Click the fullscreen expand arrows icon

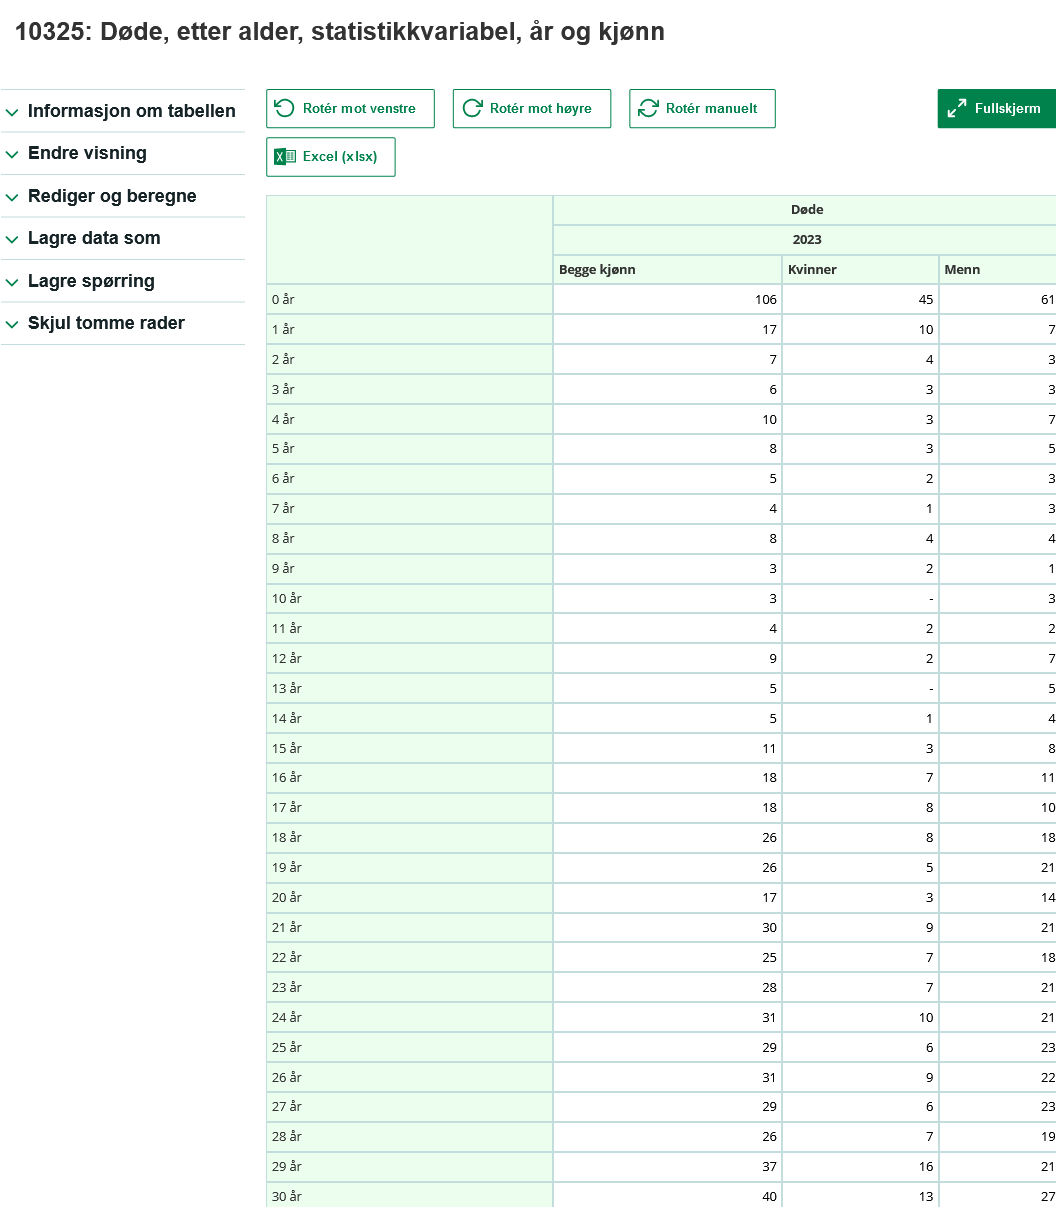[x=956, y=108]
